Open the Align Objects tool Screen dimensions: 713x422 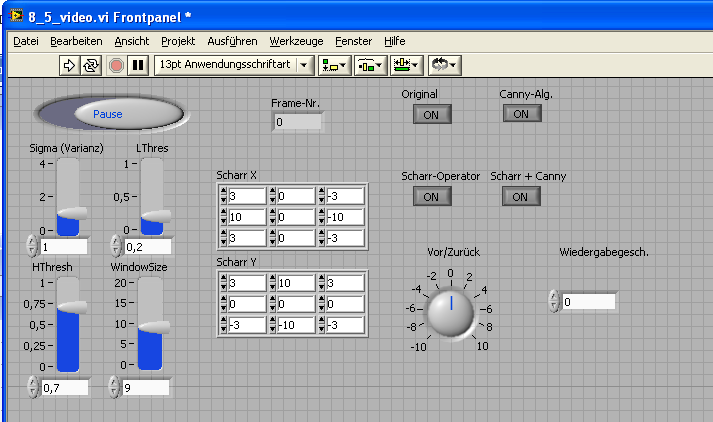333,65
